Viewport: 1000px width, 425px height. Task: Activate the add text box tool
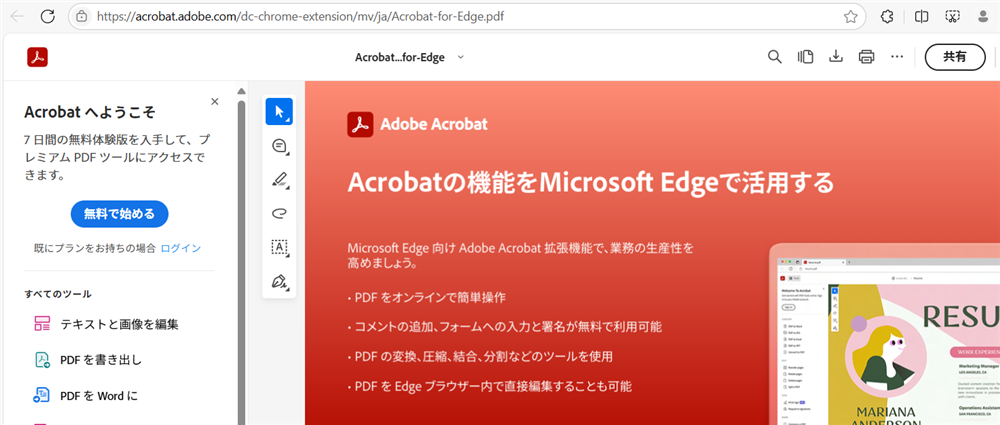tap(279, 247)
